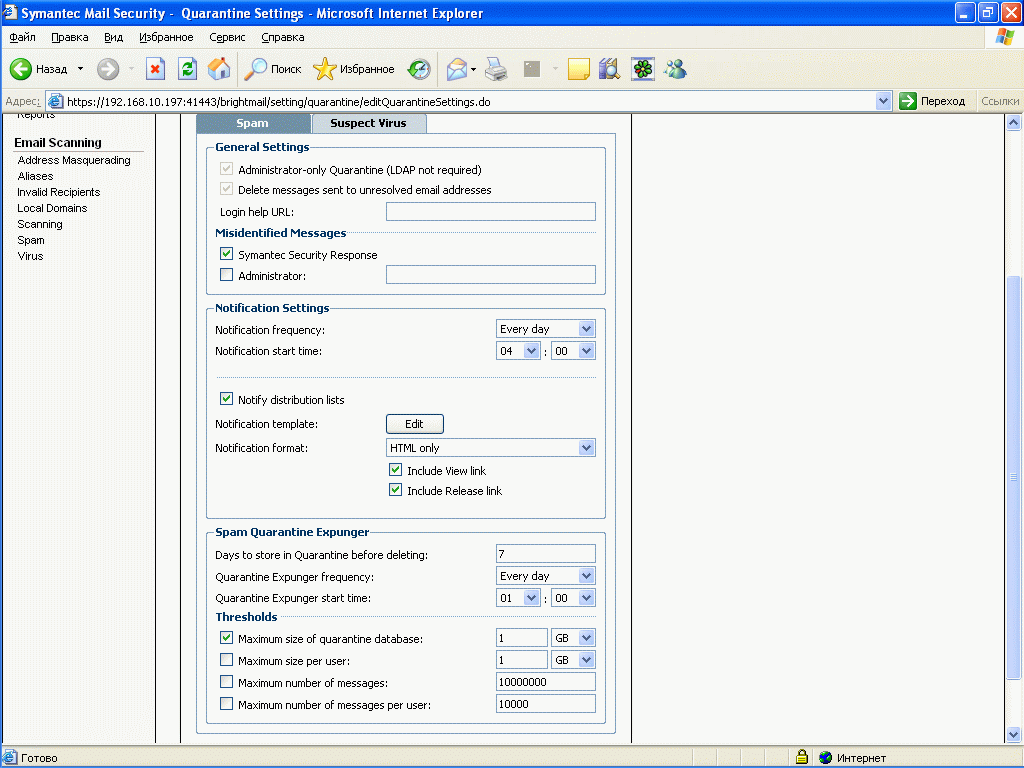Open Notification start time minutes dropdown
1024x768 pixels.
(573, 351)
